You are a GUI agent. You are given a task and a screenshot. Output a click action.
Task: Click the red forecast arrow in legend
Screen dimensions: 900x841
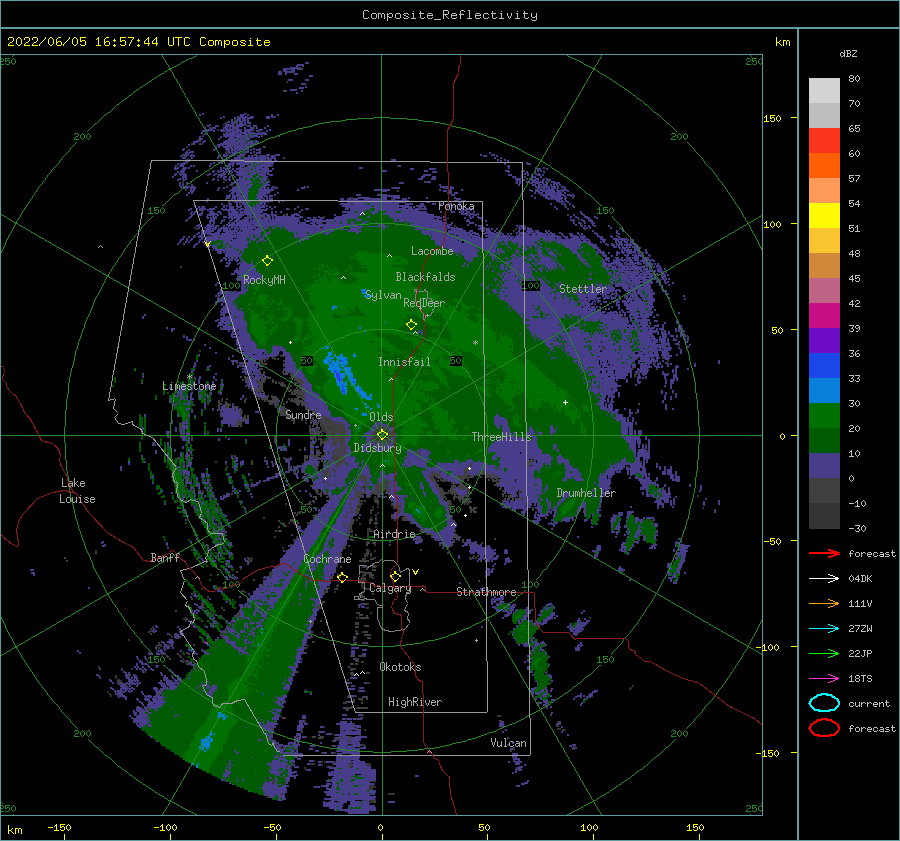pos(824,553)
